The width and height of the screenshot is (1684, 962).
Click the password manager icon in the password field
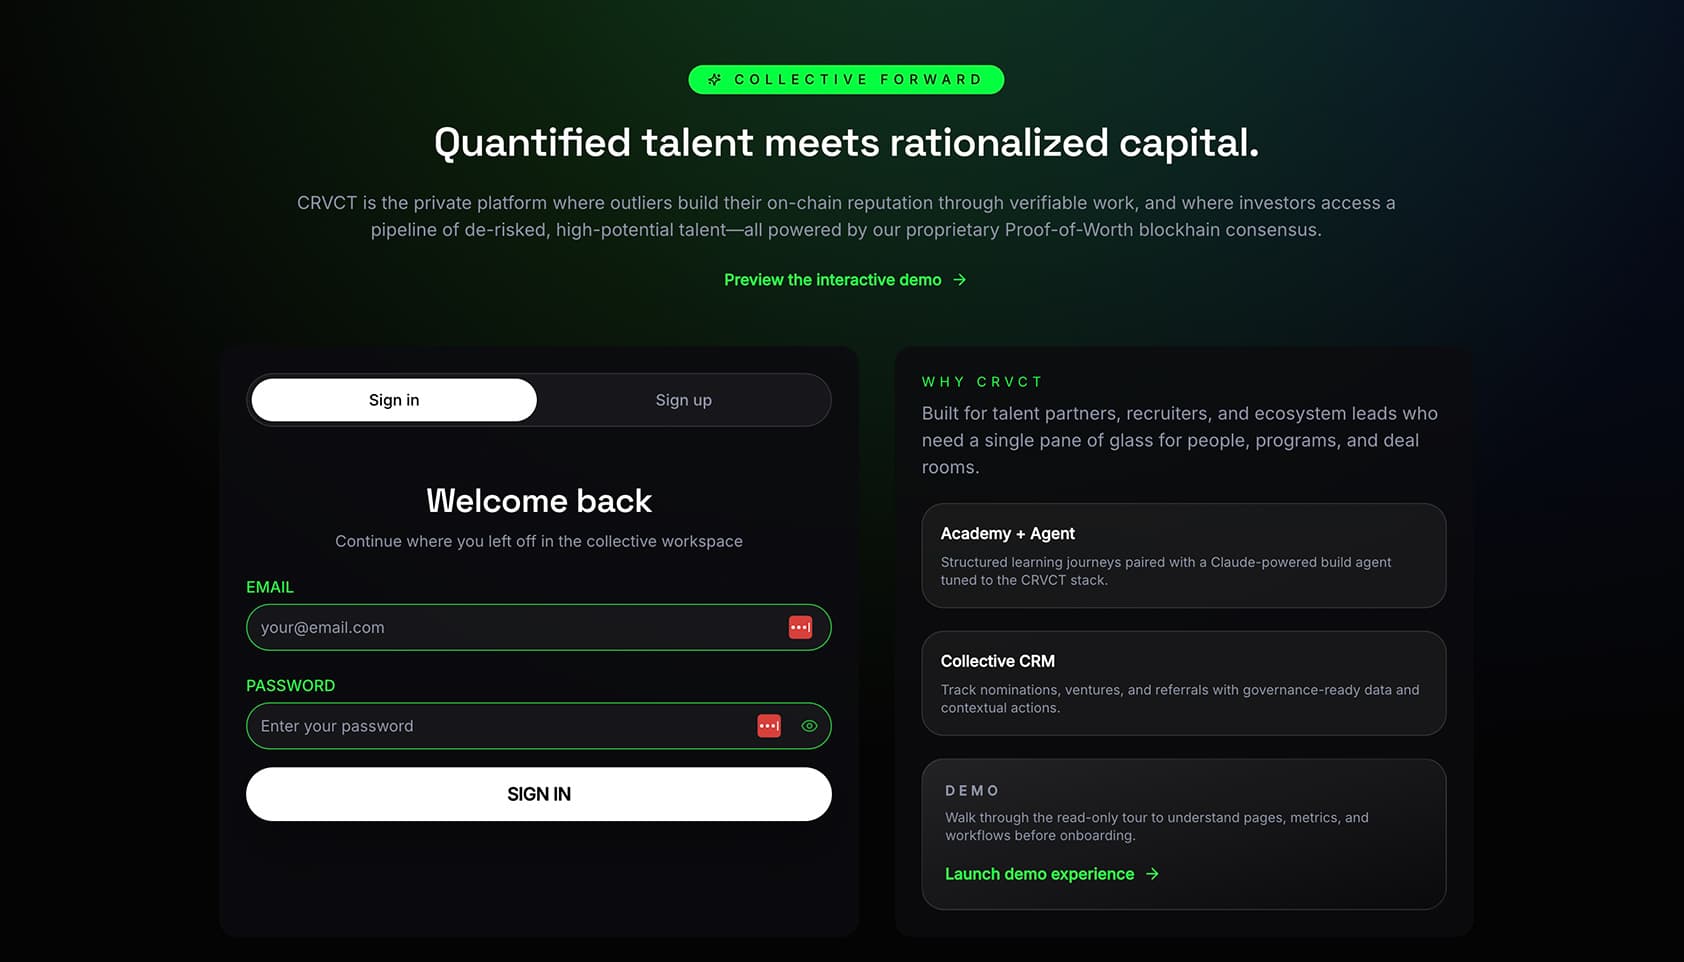point(767,725)
